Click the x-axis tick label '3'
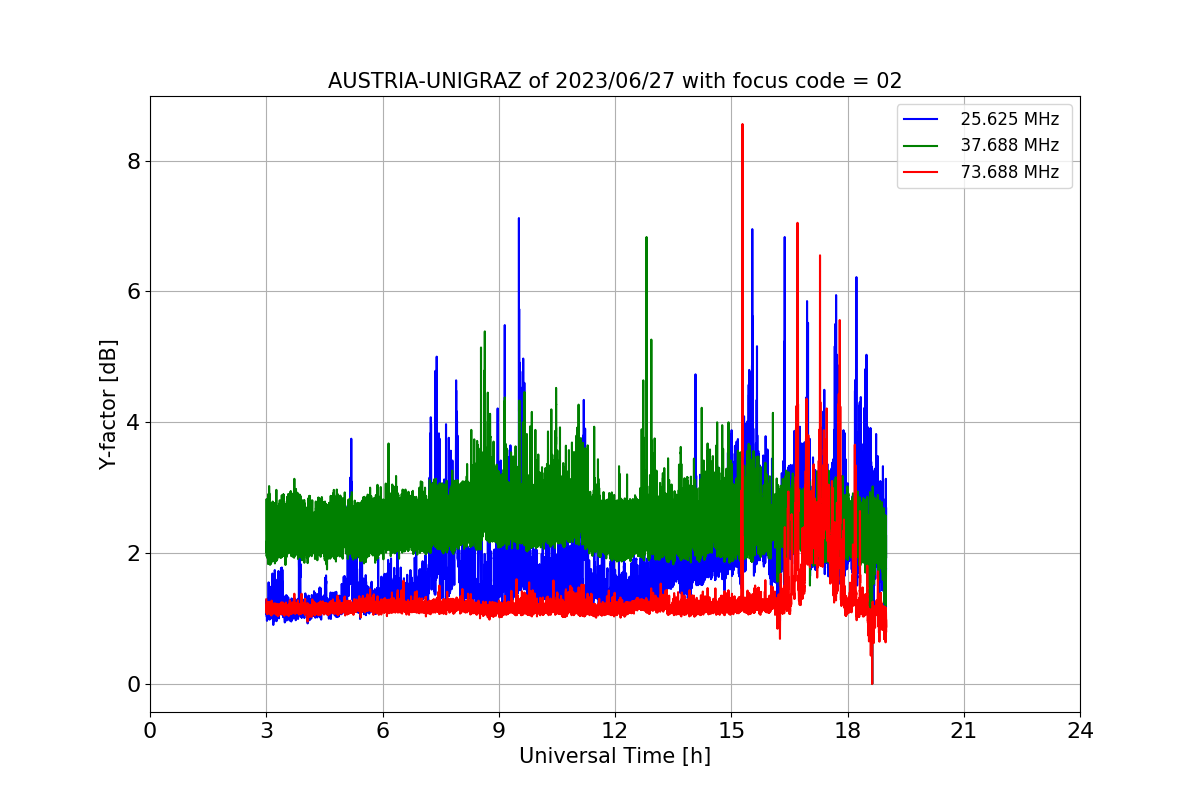 266,730
